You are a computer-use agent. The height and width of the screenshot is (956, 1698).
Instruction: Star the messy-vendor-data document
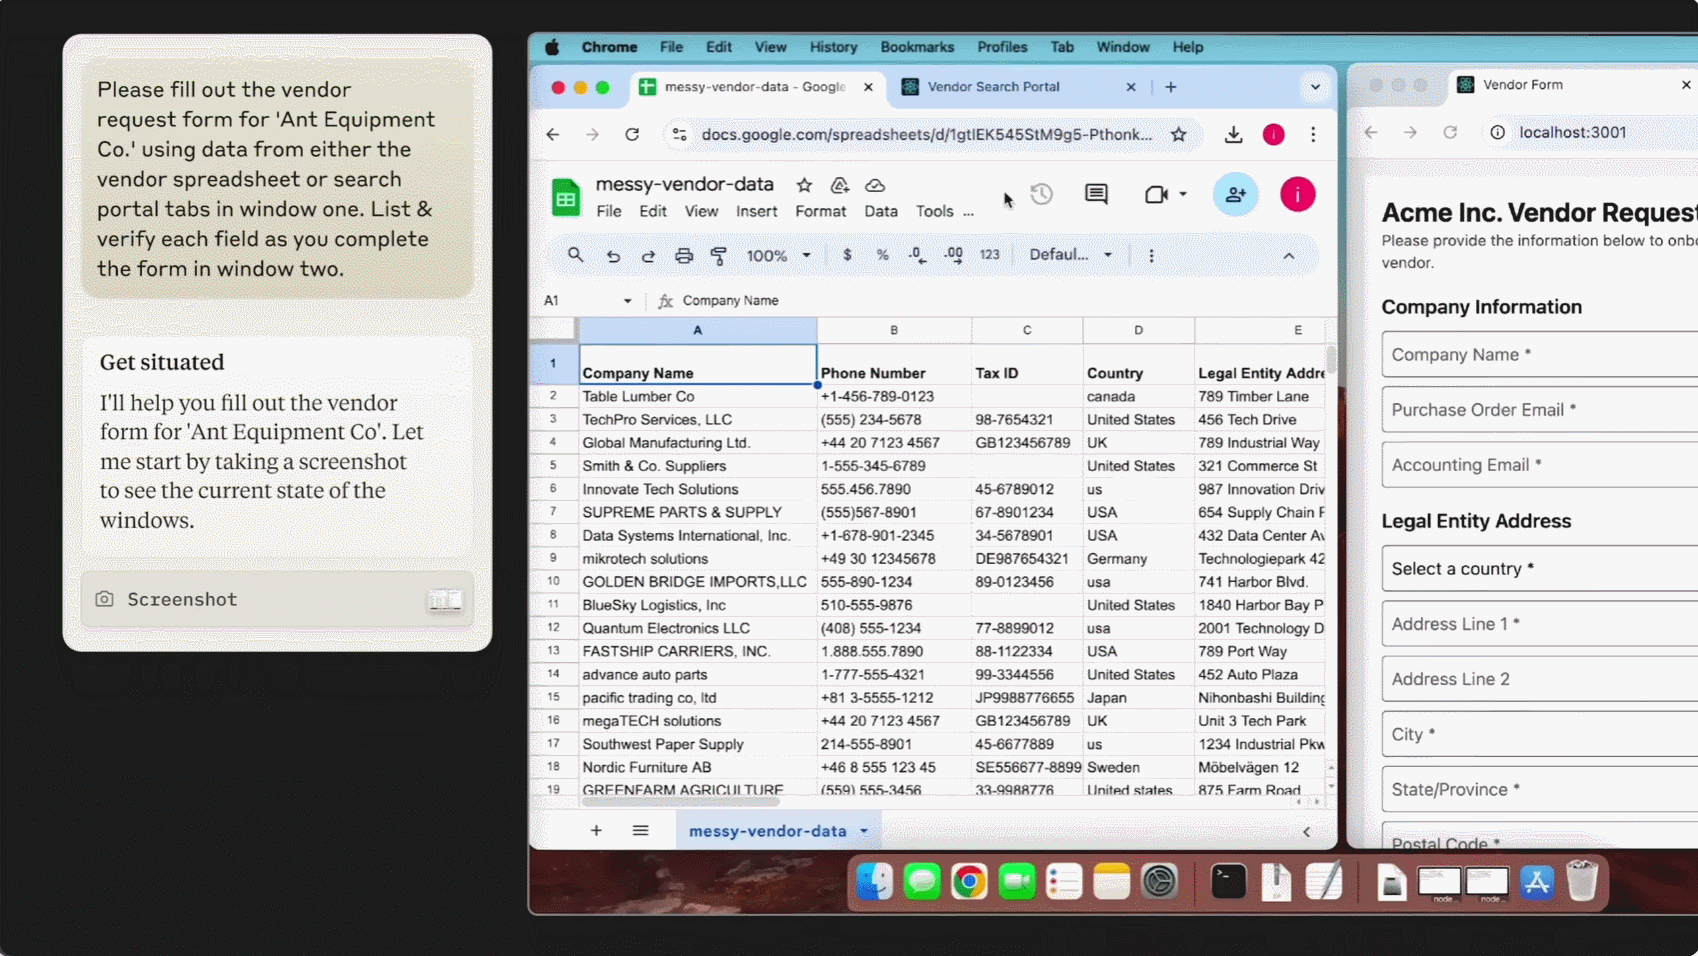(804, 185)
